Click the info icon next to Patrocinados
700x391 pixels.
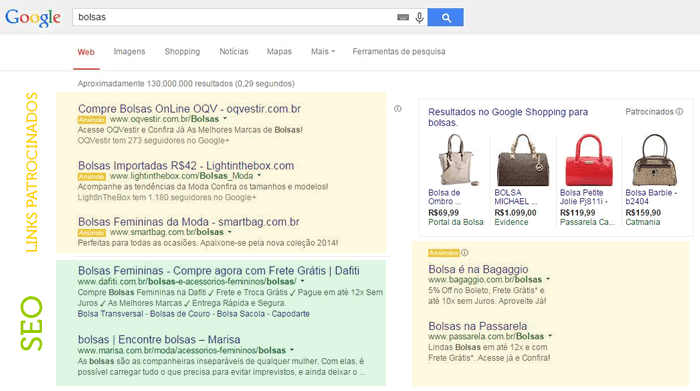point(679,112)
